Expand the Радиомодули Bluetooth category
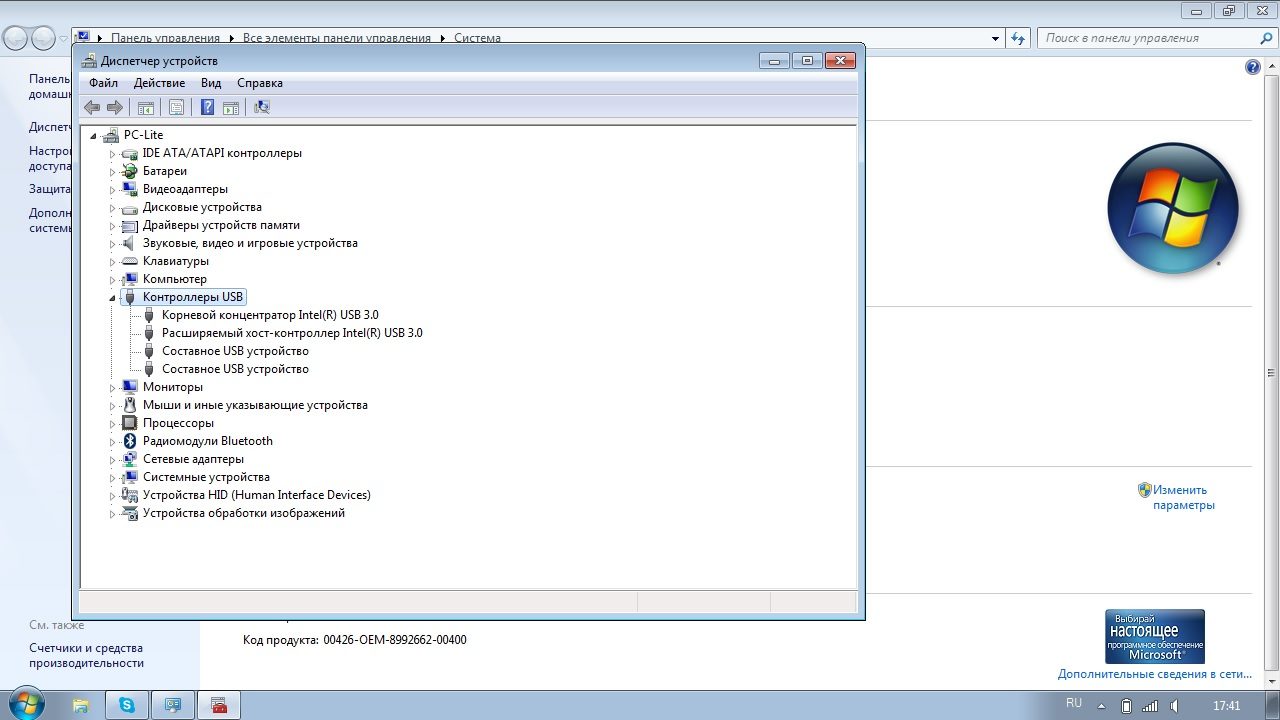1280x720 pixels. click(113, 441)
